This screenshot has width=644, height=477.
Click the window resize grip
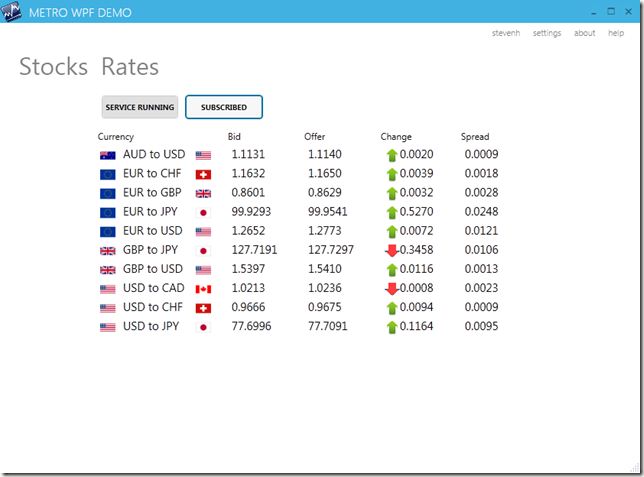point(635,468)
